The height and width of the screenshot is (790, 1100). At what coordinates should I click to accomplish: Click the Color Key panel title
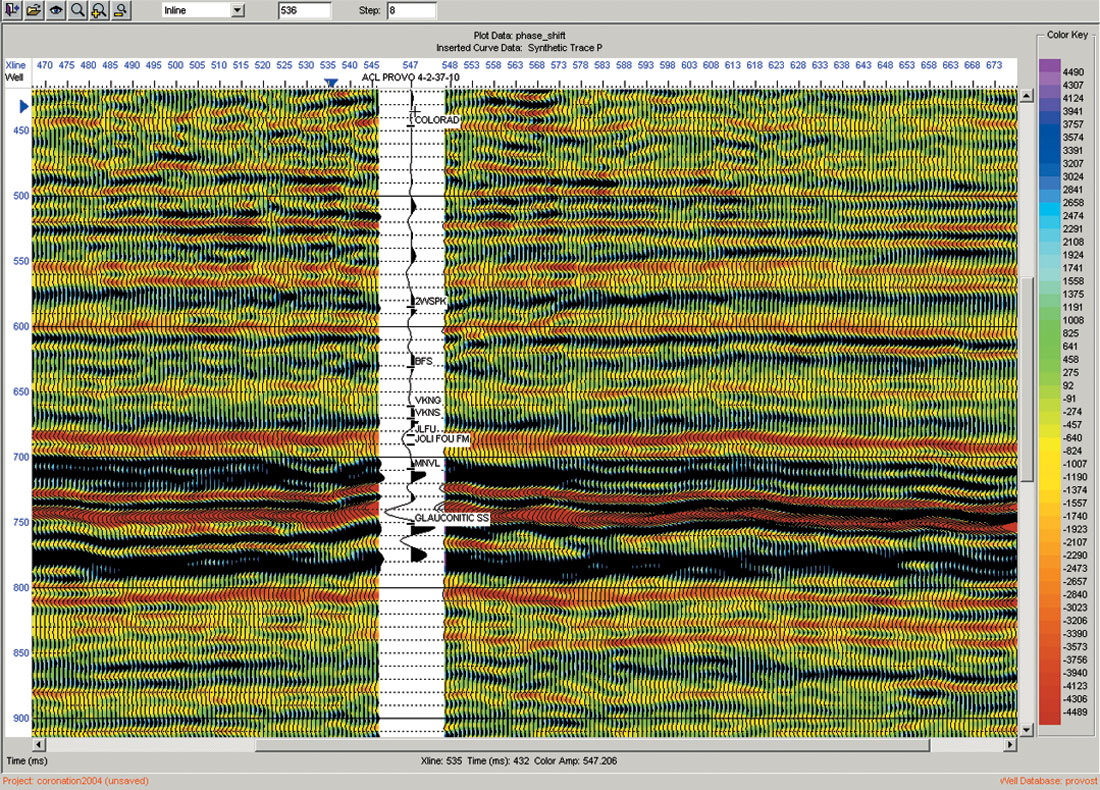1067,34
